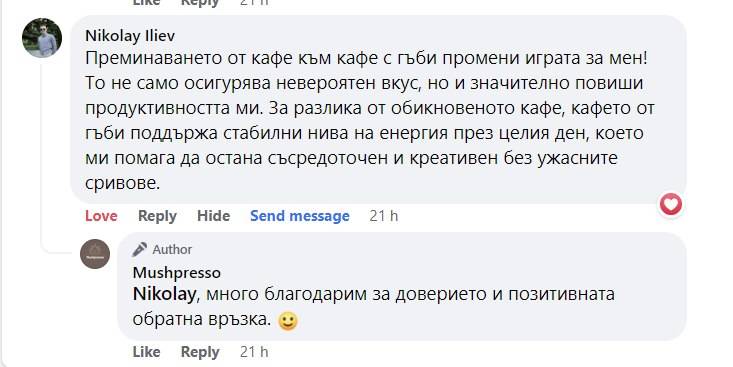Reply to the Mushpresso comment

pyautogui.click(x=200, y=352)
